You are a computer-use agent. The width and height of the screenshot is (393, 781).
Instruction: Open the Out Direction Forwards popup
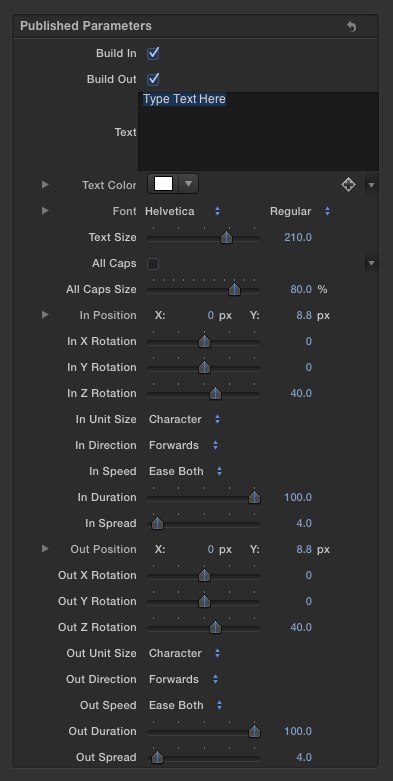(x=183, y=679)
